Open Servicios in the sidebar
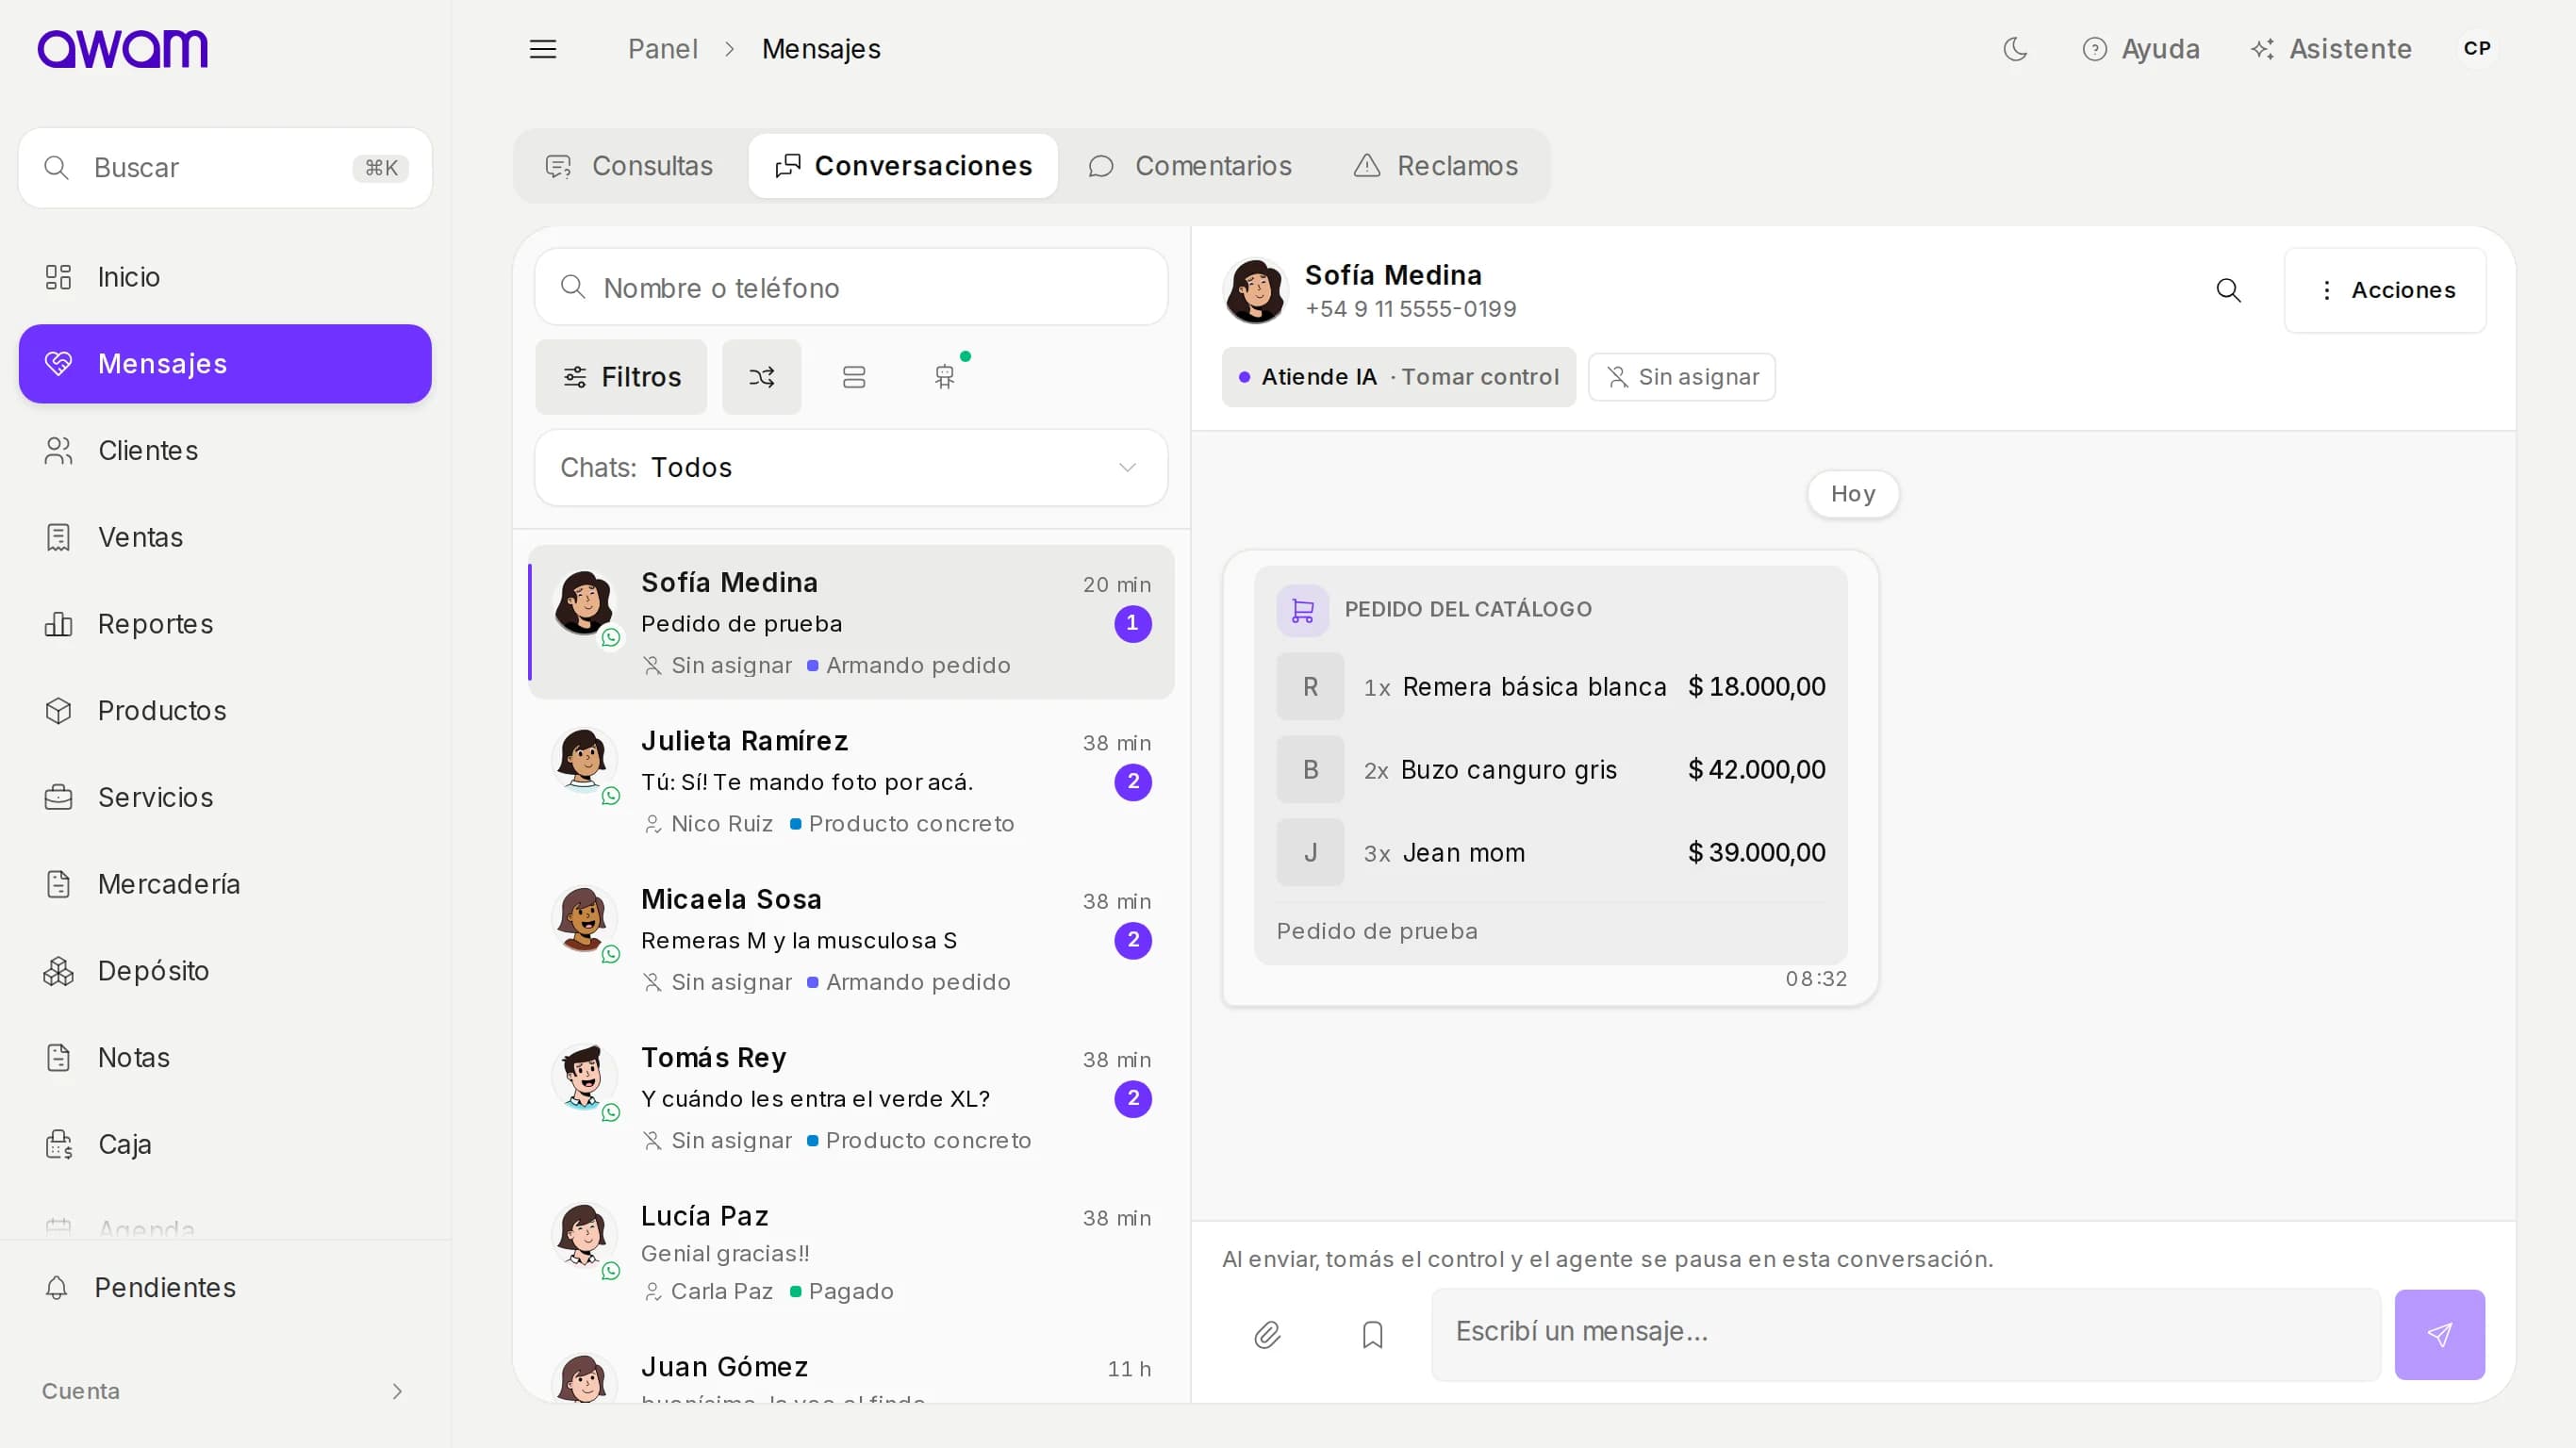 pyautogui.click(x=225, y=797)
